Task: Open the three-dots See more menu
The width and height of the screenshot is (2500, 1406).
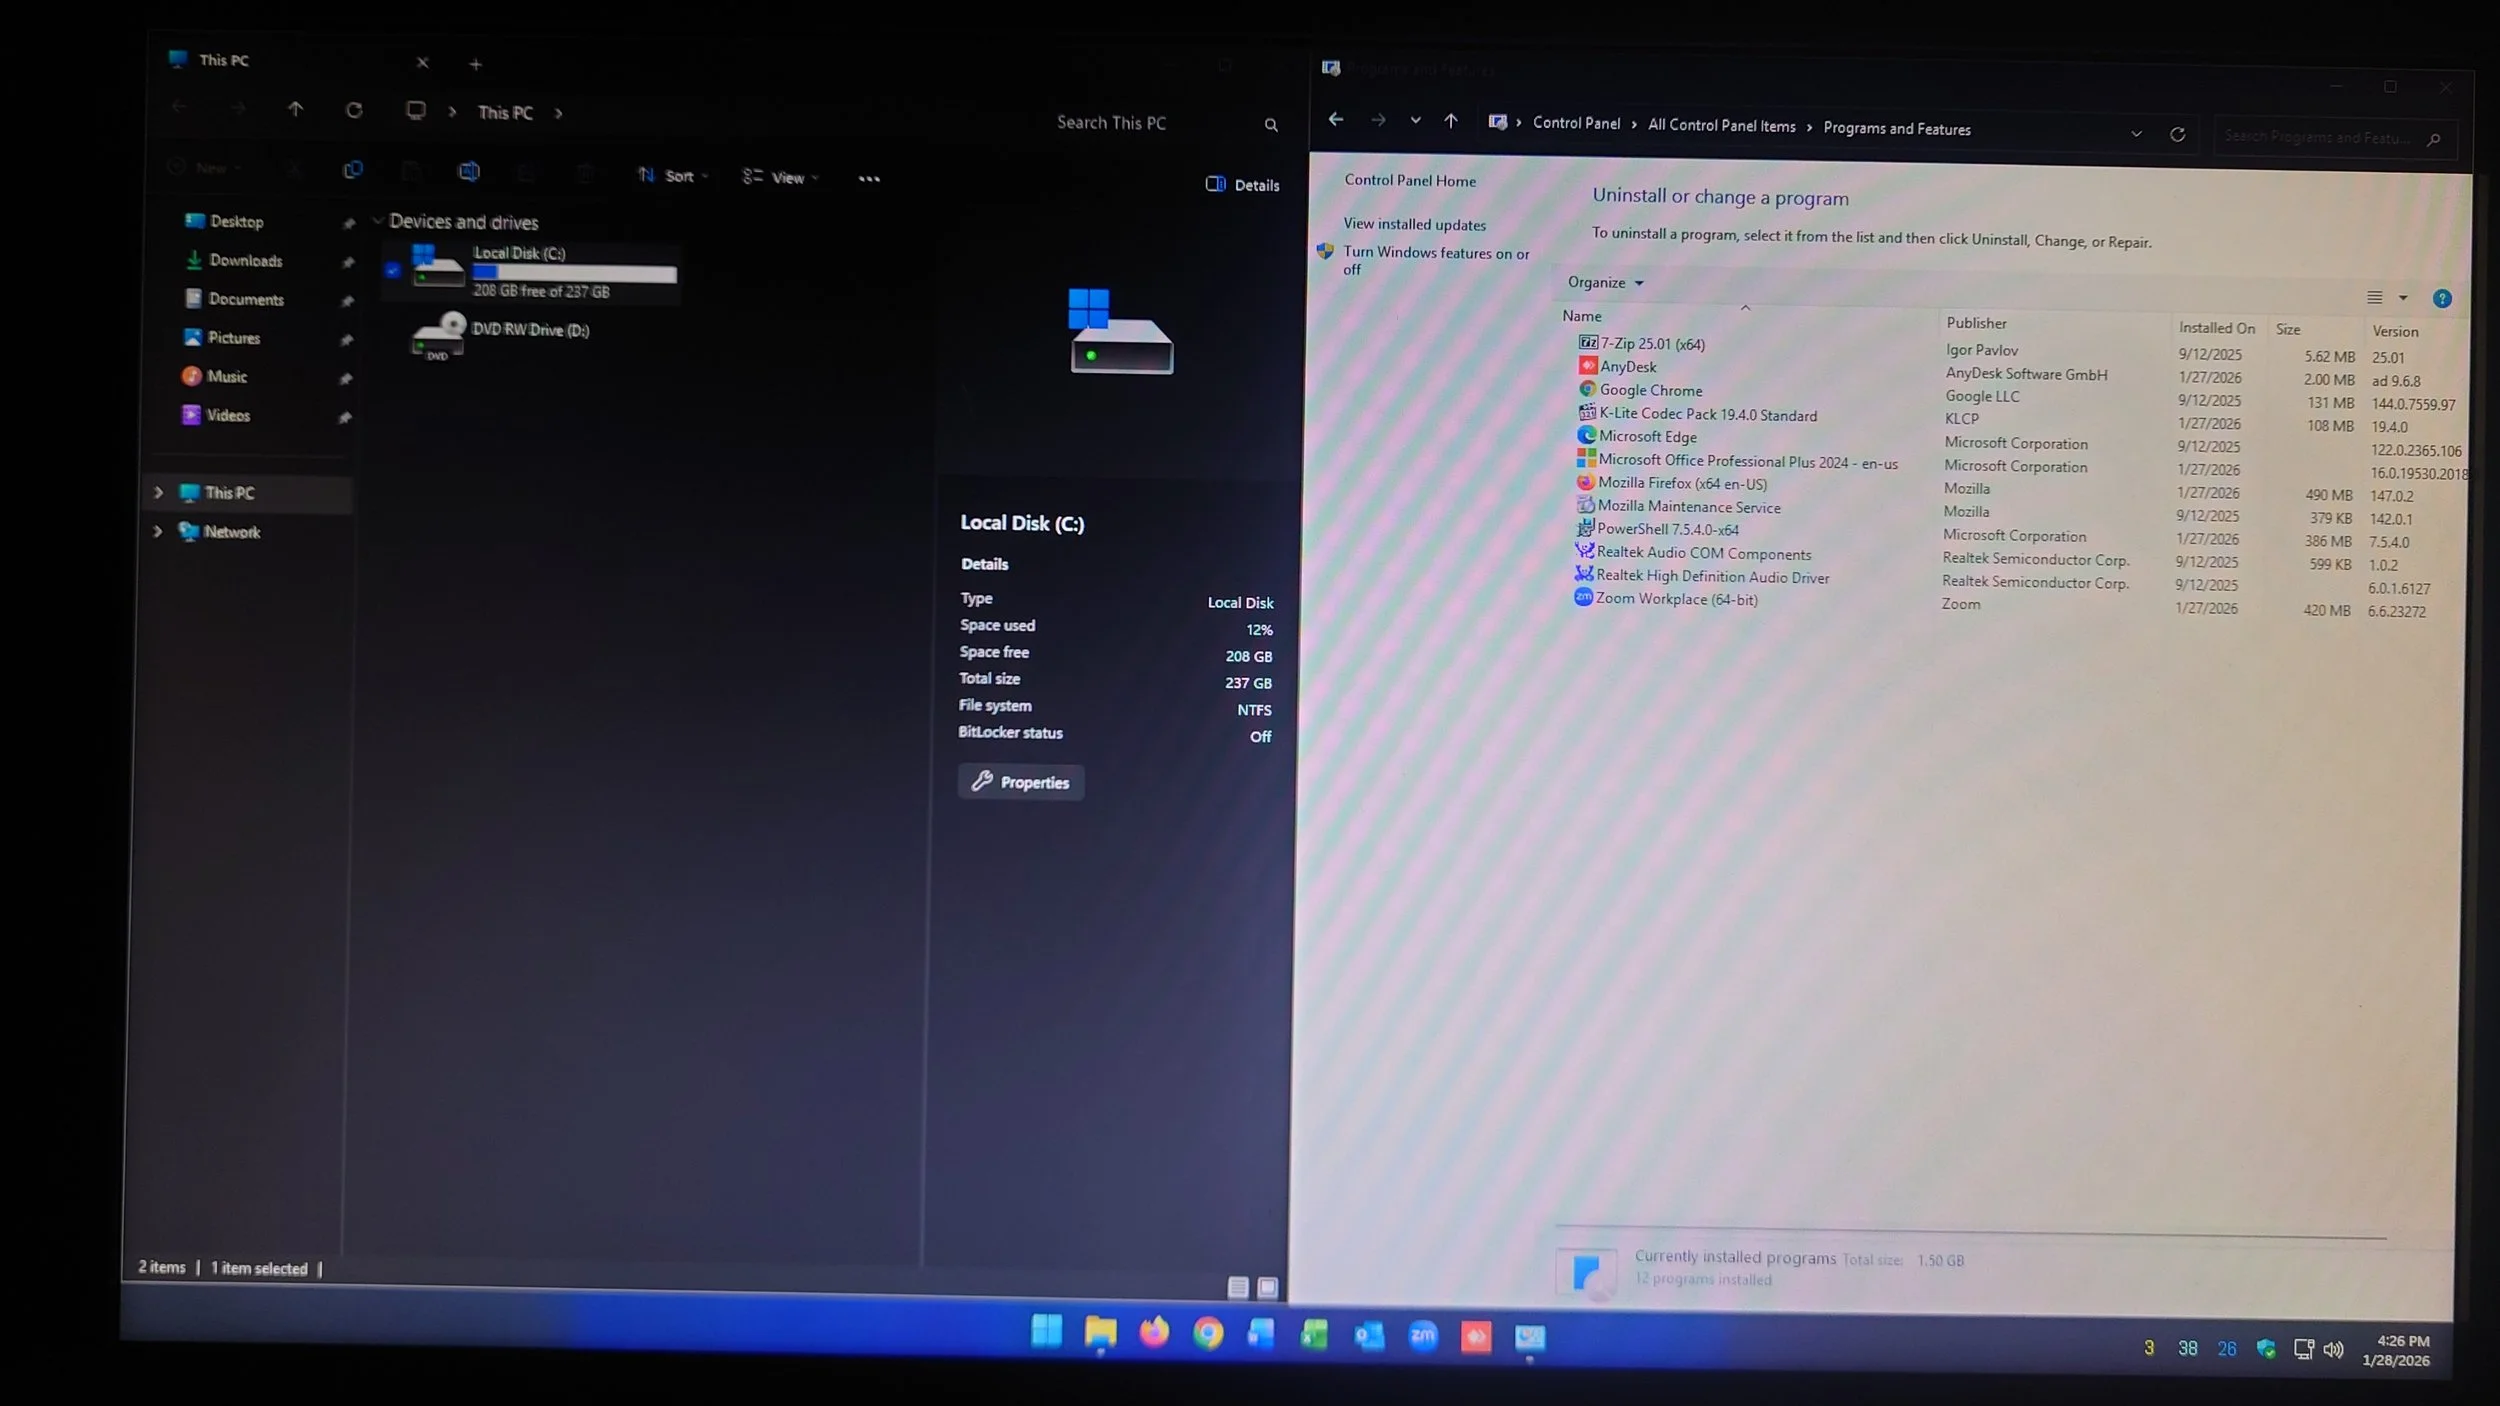Action: pyautogui.click(x=868, y=179)
